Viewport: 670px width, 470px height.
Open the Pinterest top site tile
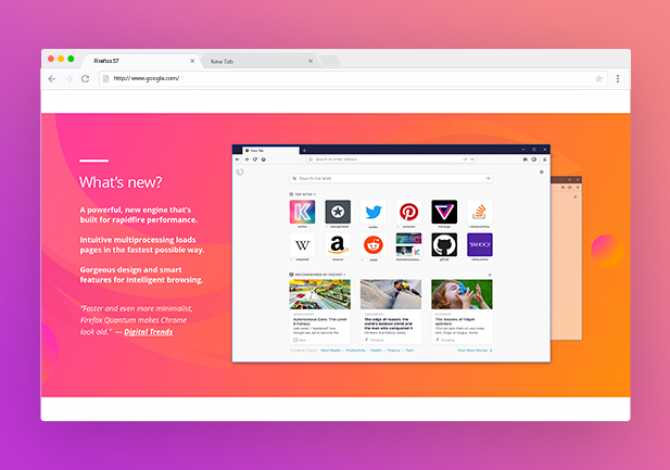point(408,212)
